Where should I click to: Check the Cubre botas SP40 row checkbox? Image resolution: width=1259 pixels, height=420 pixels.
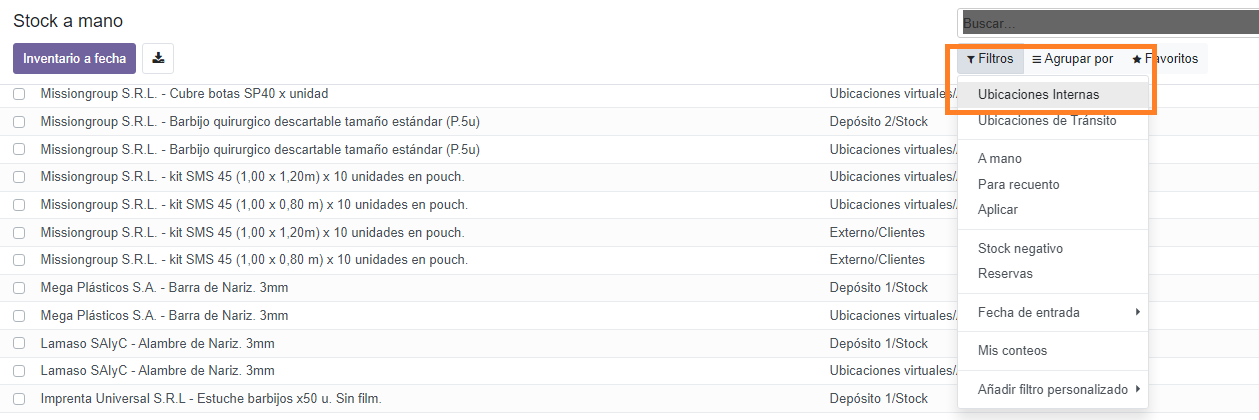[19, 94]
